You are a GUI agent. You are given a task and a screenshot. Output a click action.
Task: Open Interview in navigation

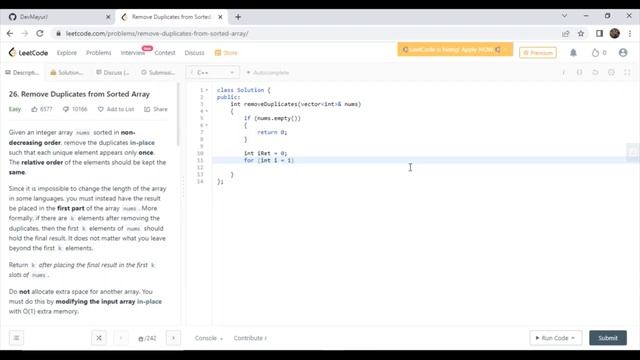pyautogui.click(x=132, y=53)
